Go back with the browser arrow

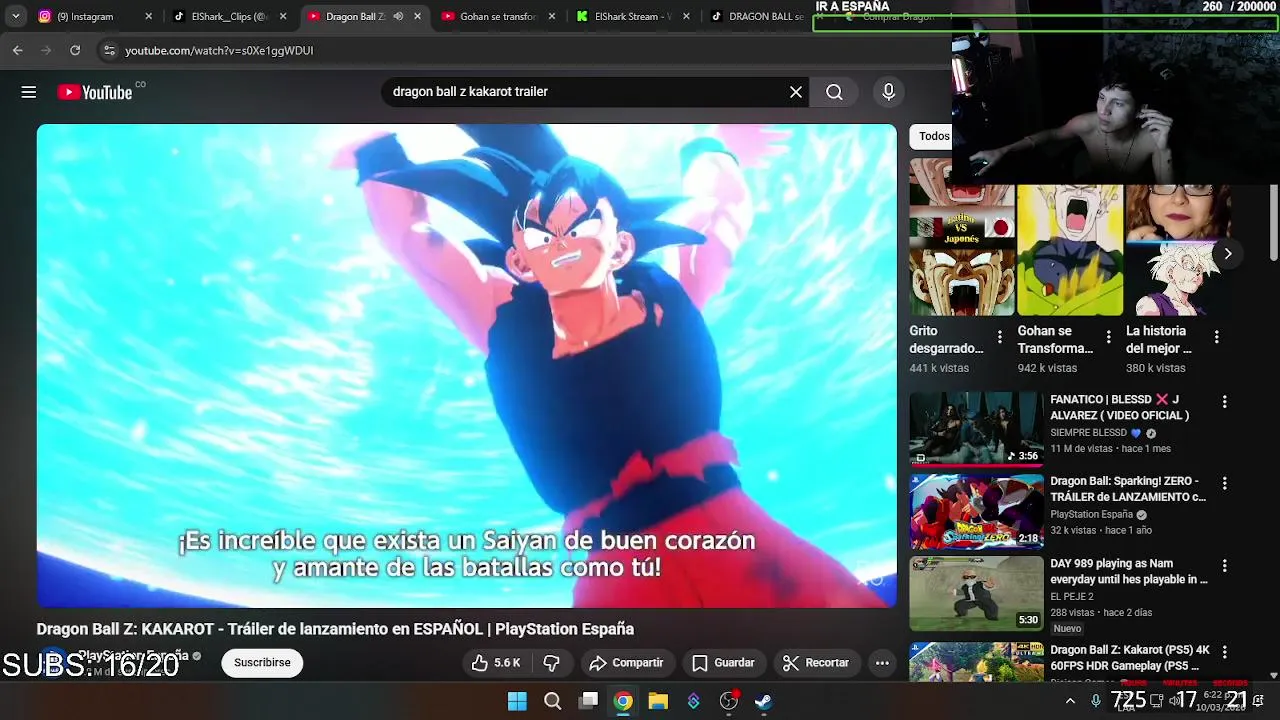pyautogui.click(x=18, y=50)
